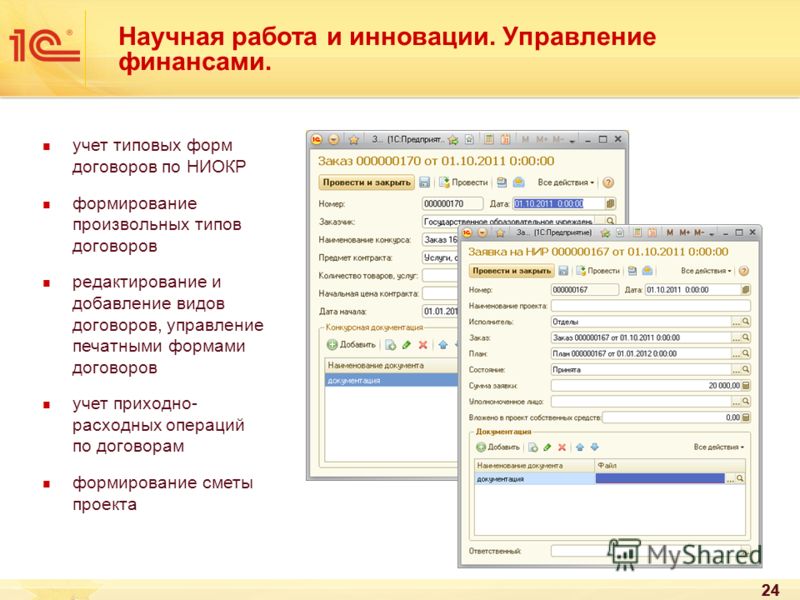Open the date picker in the Заказ window
Screen dimensions: 800x600
[610, 204]
